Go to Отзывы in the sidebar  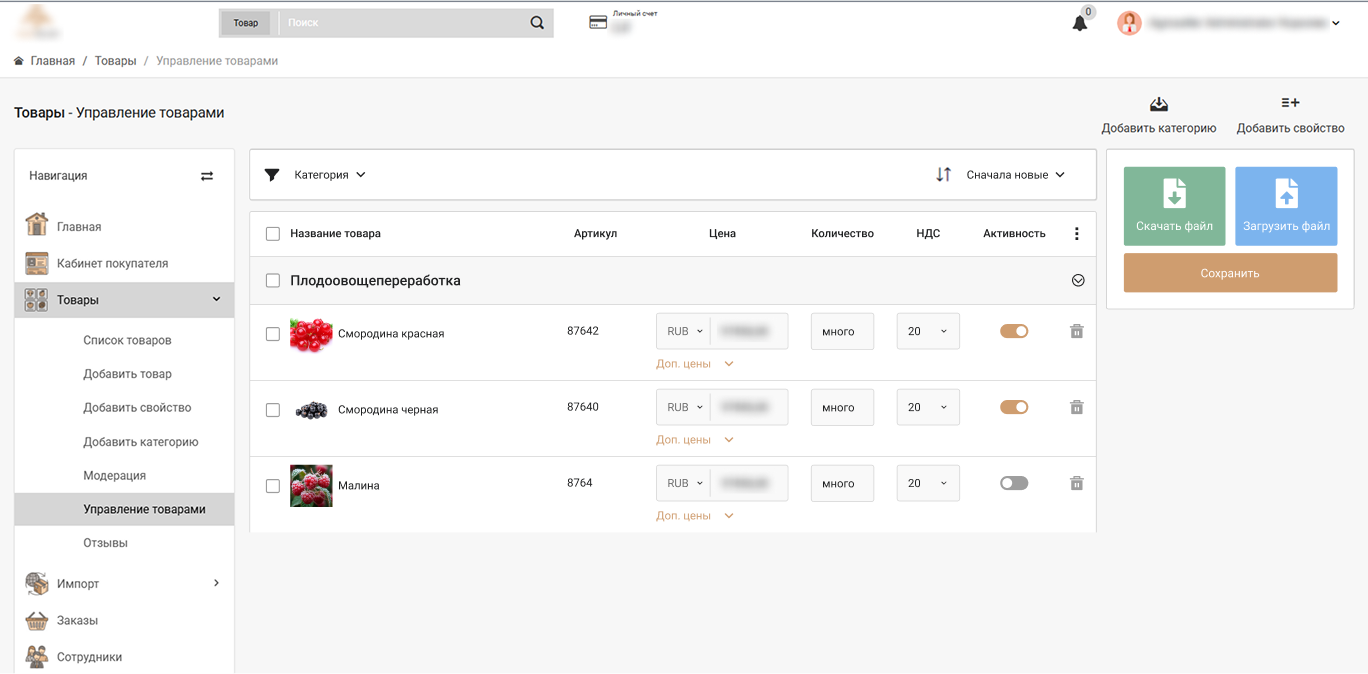click(105, 543)
